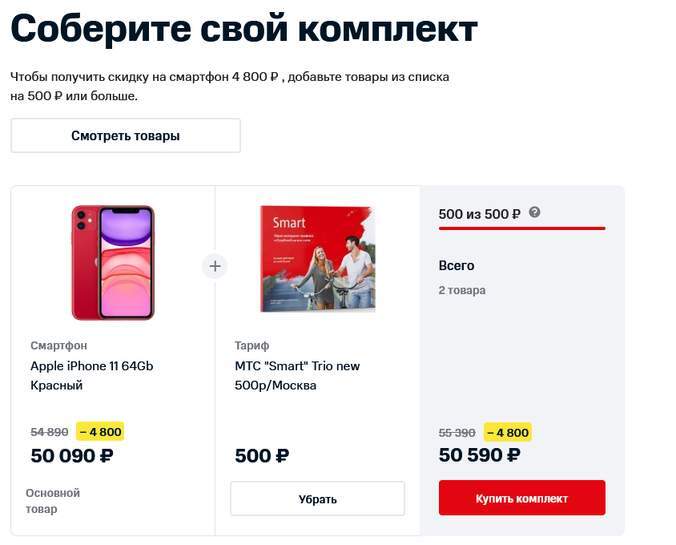Click the plus icon between products

point(215,266)
